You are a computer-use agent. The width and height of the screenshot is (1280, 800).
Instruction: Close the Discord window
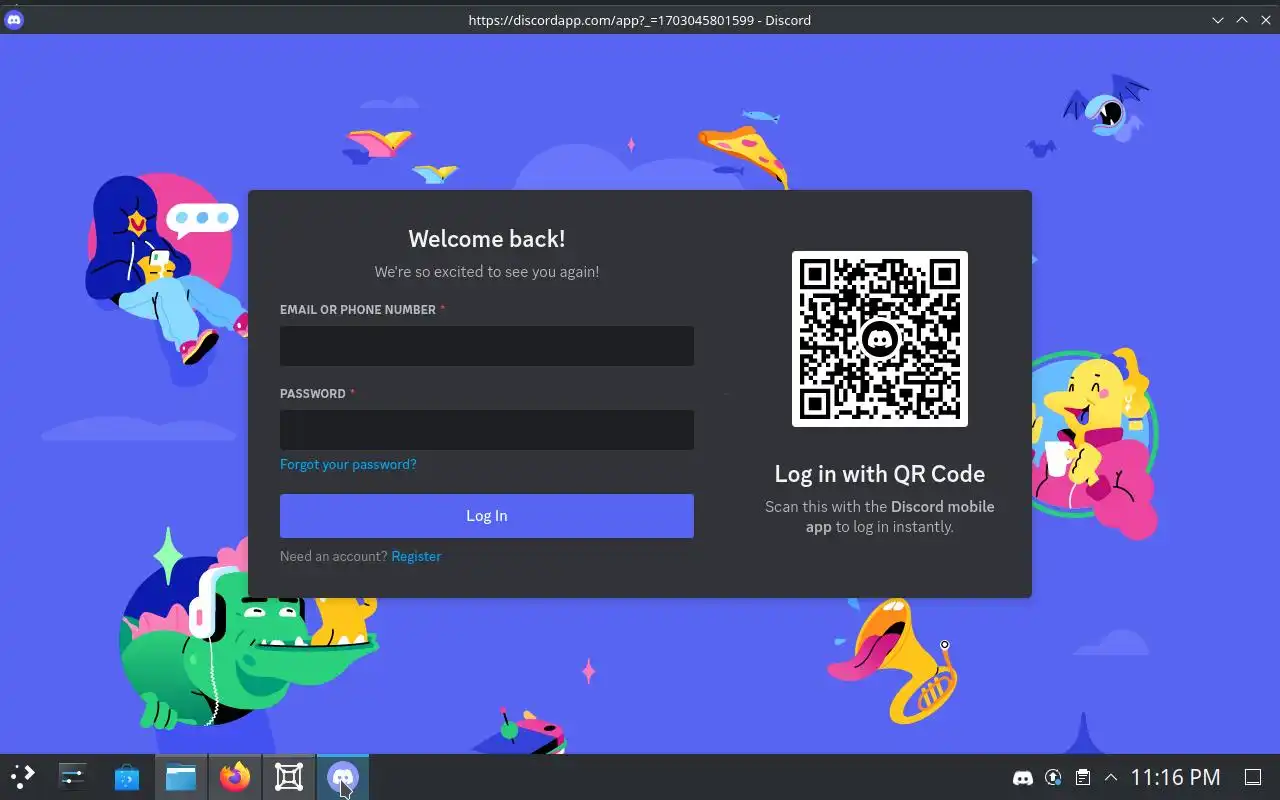[x=1266, y=20]
